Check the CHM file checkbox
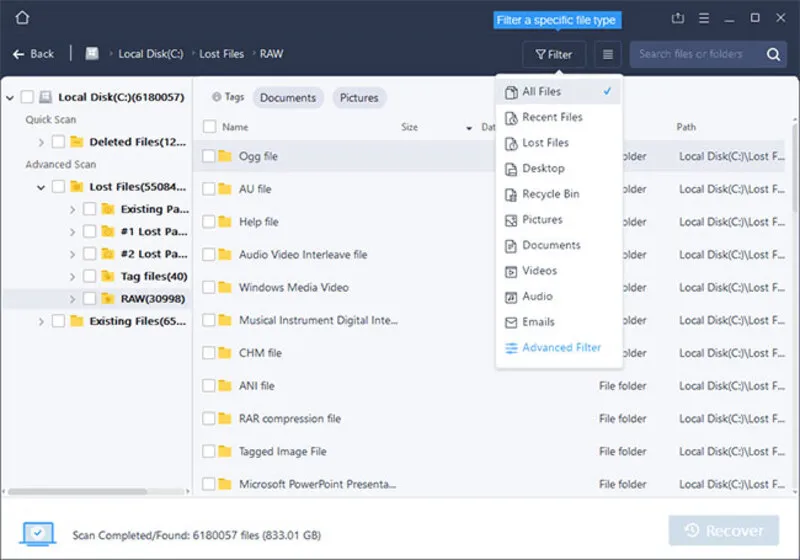This screenshot has width=800, height=560. [209, 352]
